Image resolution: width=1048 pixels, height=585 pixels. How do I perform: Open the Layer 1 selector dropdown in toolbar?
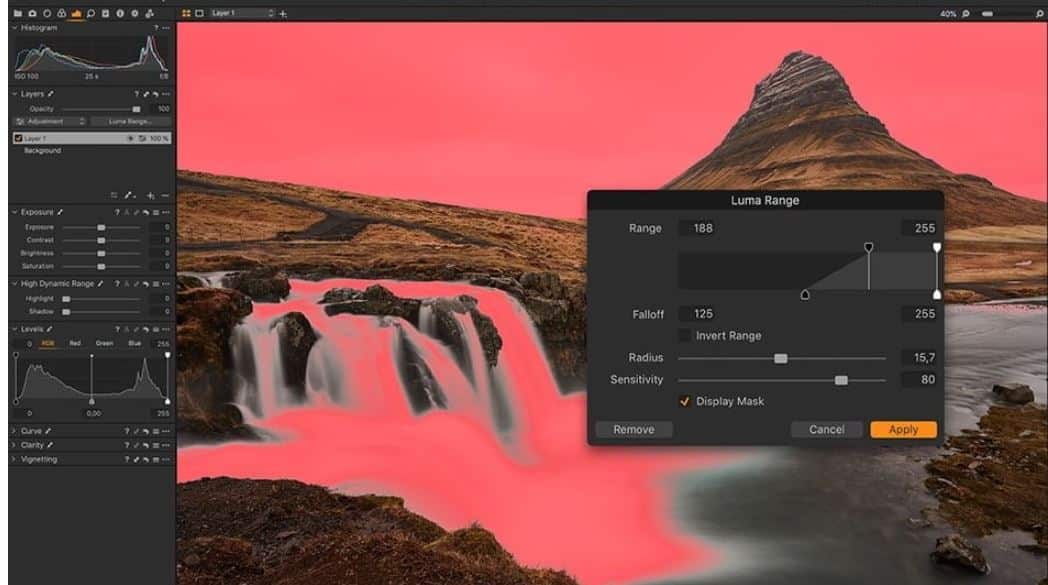(x=241, y=13)
